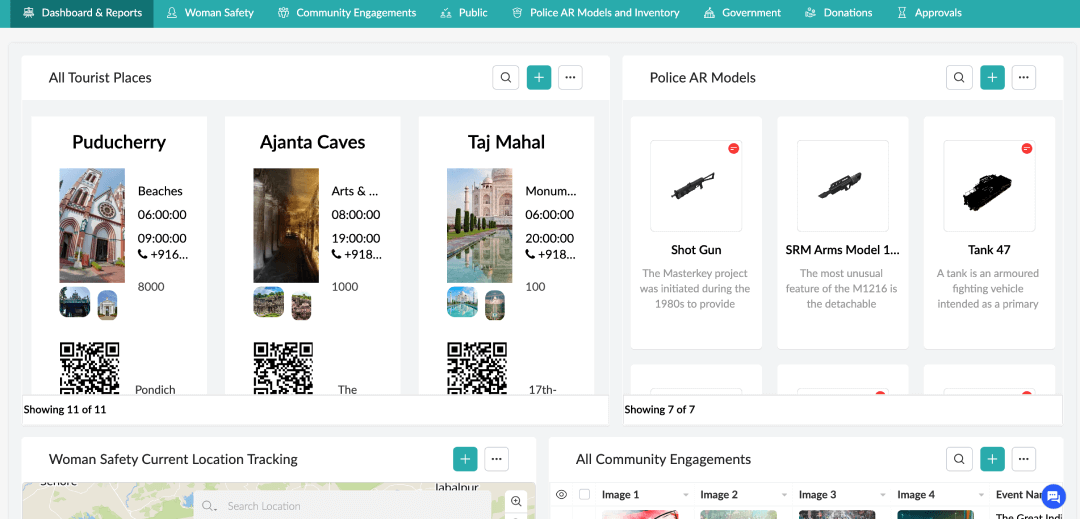
Task: Click '19:00:00' time on Ajanta Caves card
Action: (355, 238)
